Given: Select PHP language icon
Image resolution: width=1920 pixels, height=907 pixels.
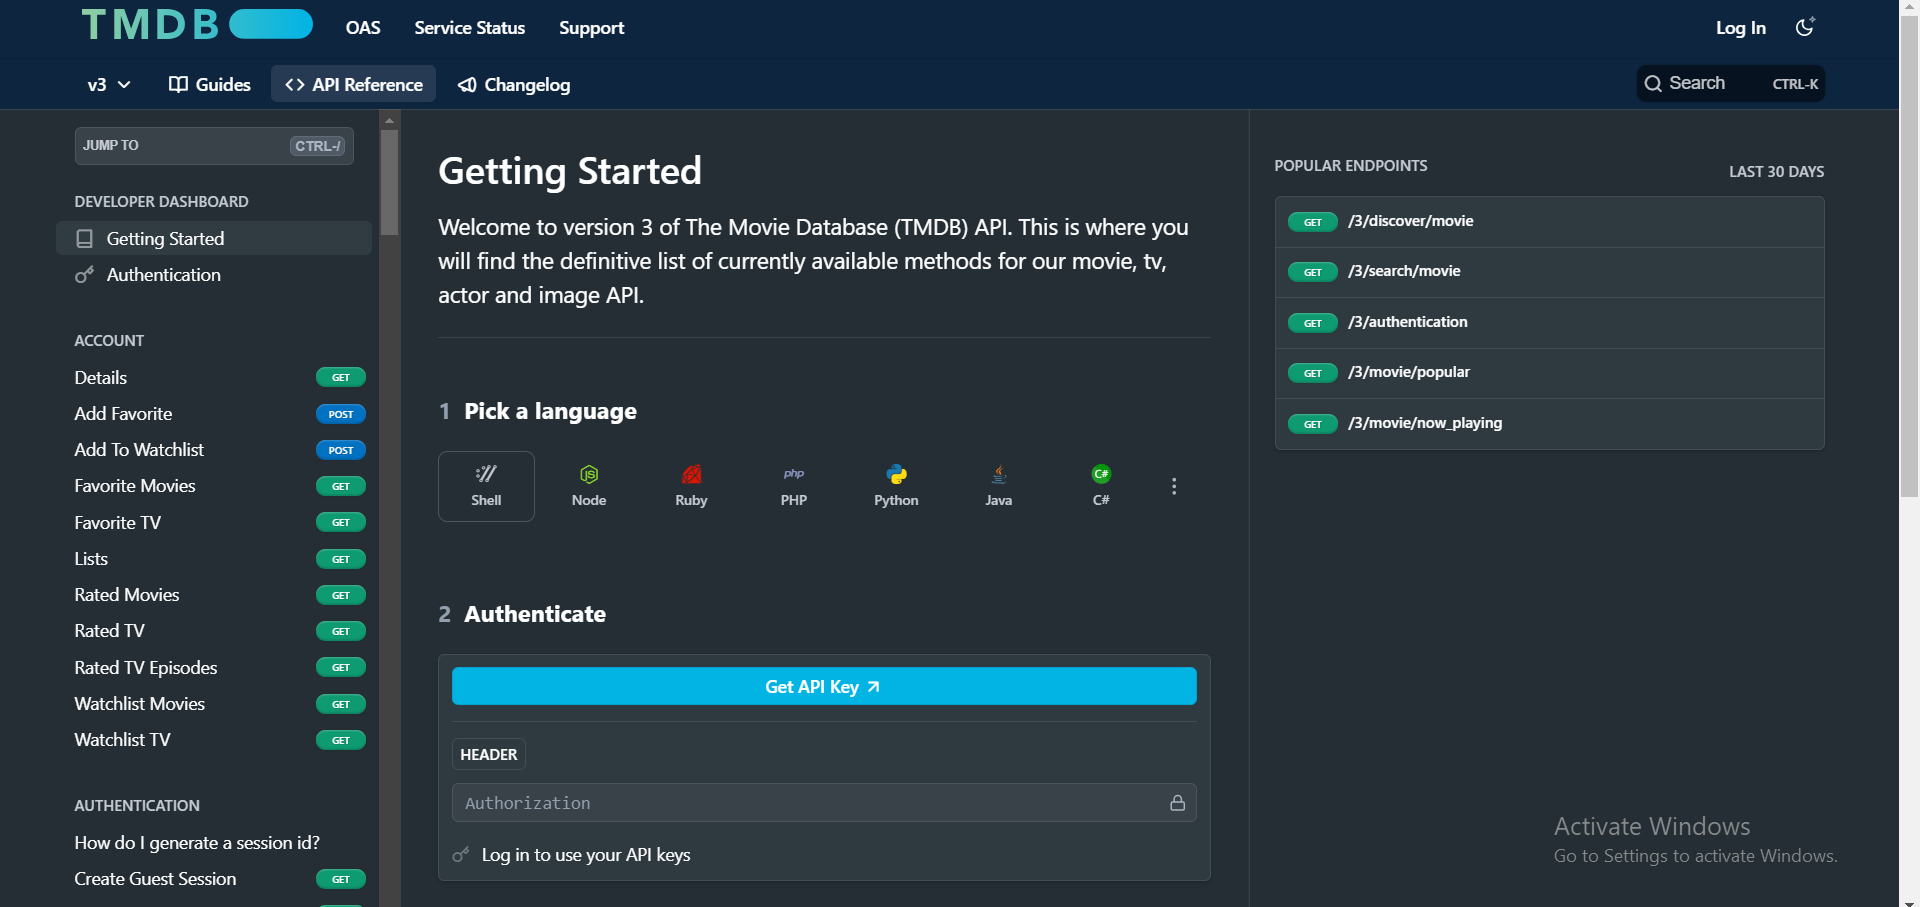Looking at the screenshot, I should pyautogui.click(x=794, y=486).
